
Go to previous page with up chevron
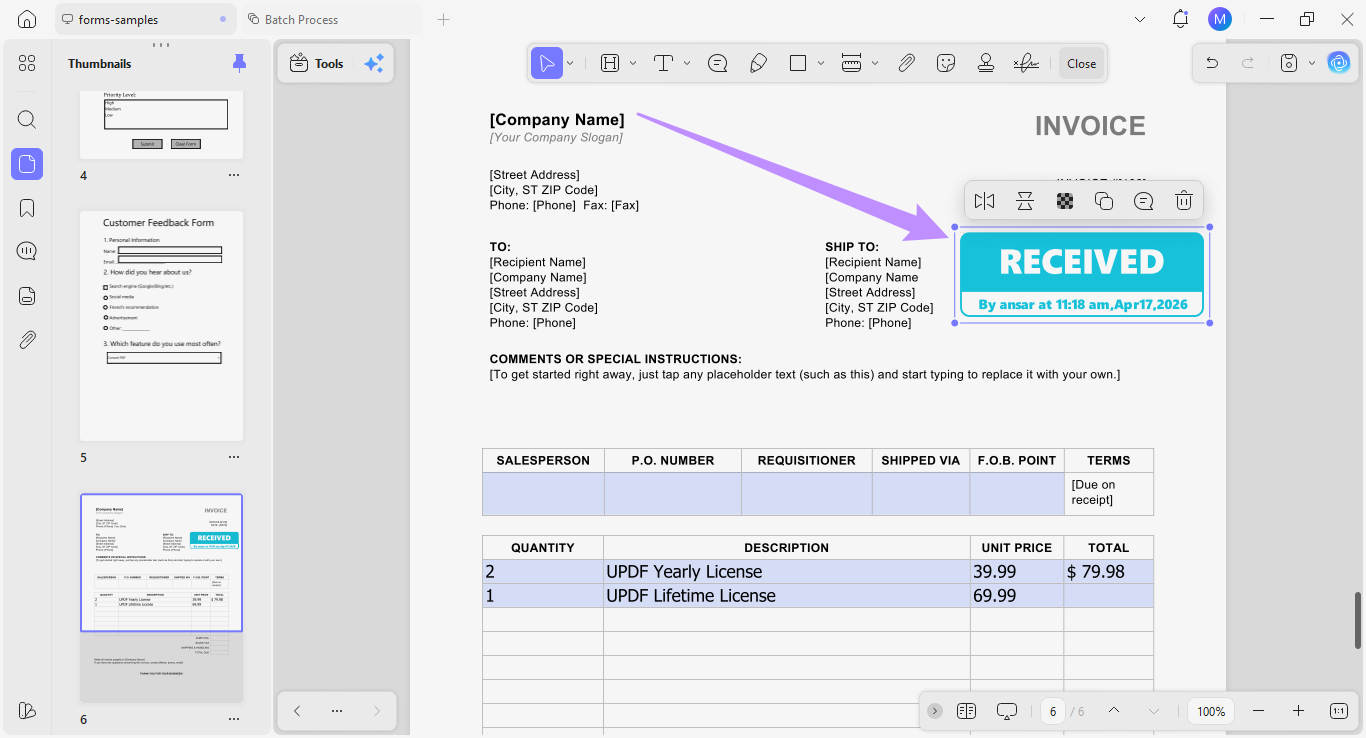click(1114, 711)
